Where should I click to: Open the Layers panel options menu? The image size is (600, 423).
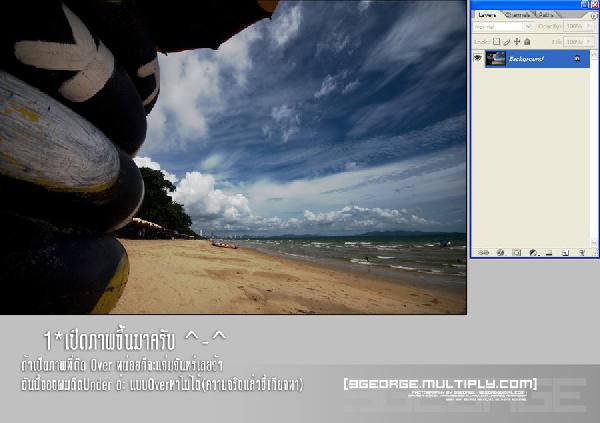pos(593,16)
